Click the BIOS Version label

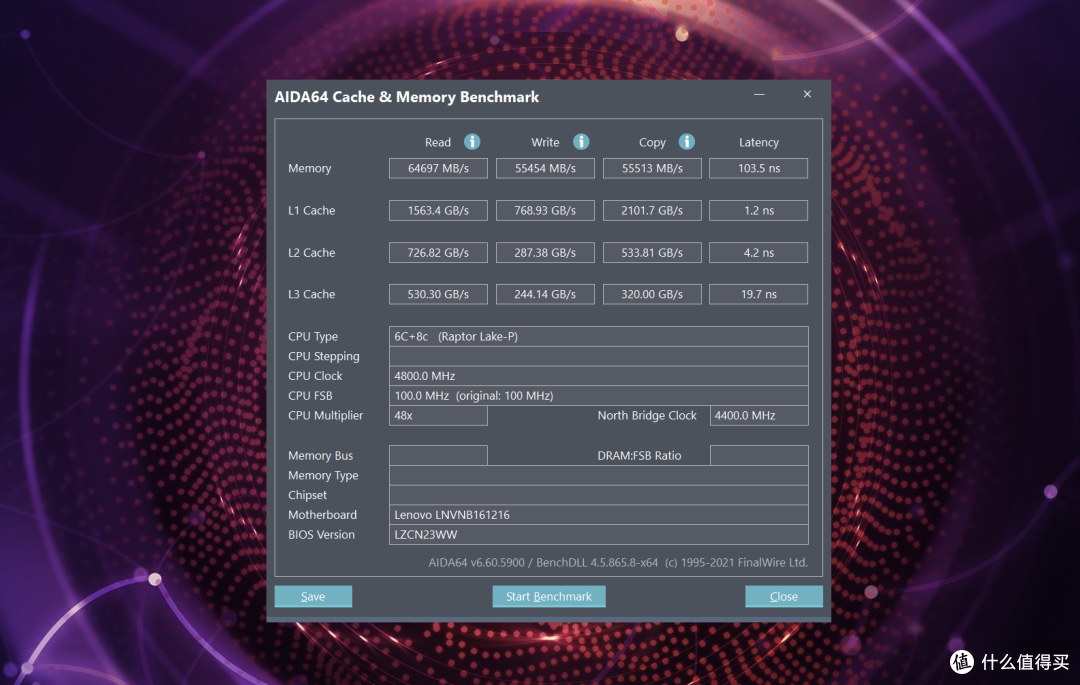322,535
